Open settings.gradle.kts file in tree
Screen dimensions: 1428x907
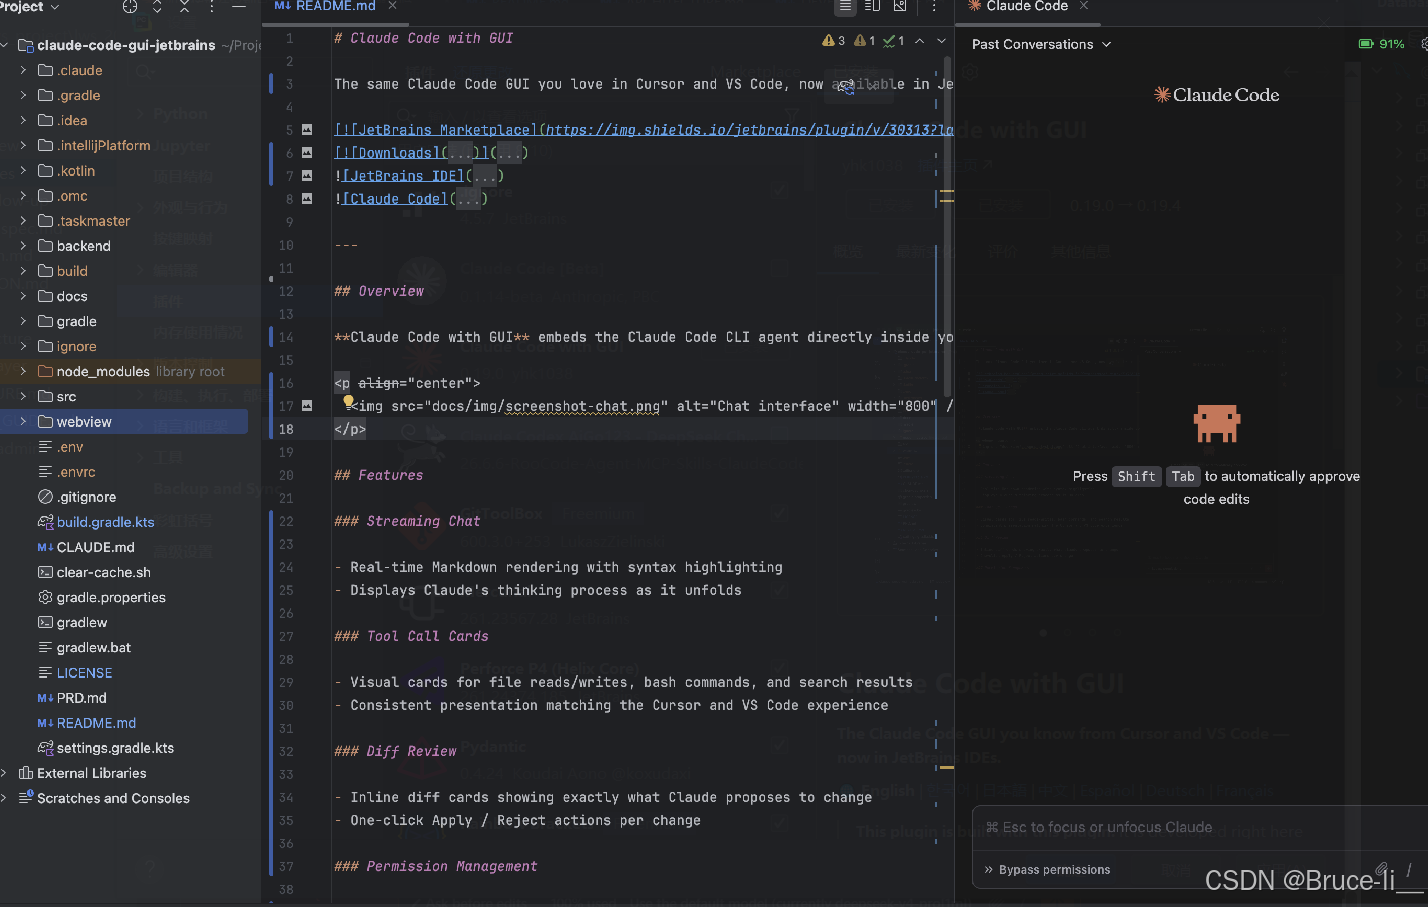[x=115, y=748]
